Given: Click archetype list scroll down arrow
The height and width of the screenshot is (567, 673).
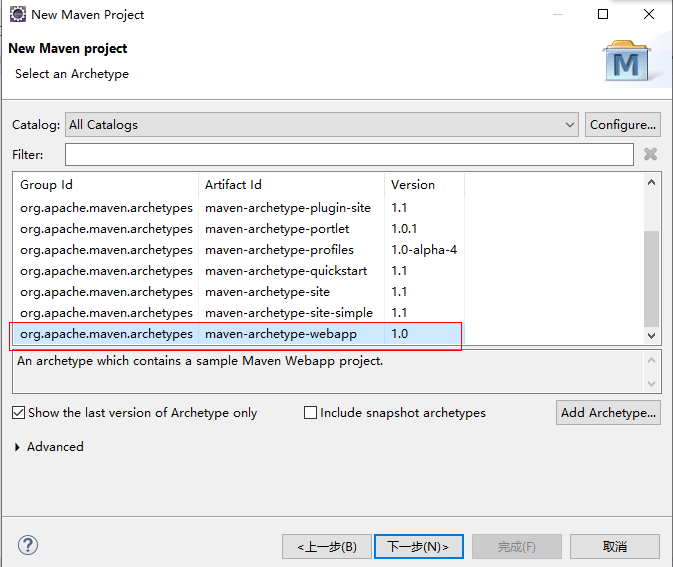Looking at the screenshot, I should click(x=651, y=335).
